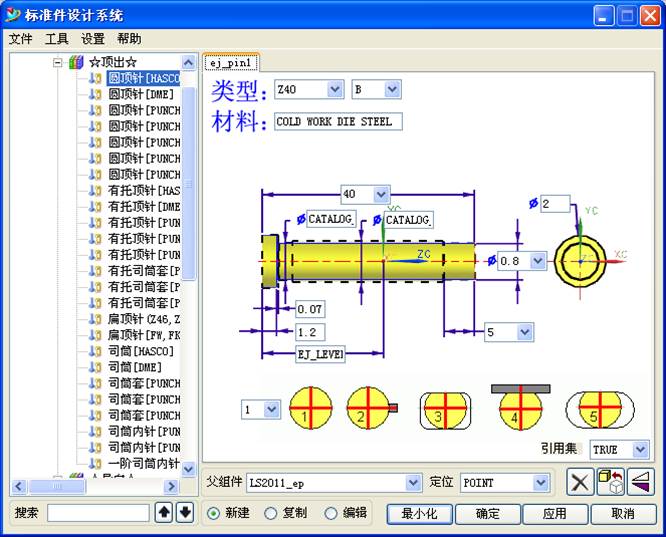Click the 搜索 search input field
Image resolution: width=666 pixels, height=537 pixels.
98,513
